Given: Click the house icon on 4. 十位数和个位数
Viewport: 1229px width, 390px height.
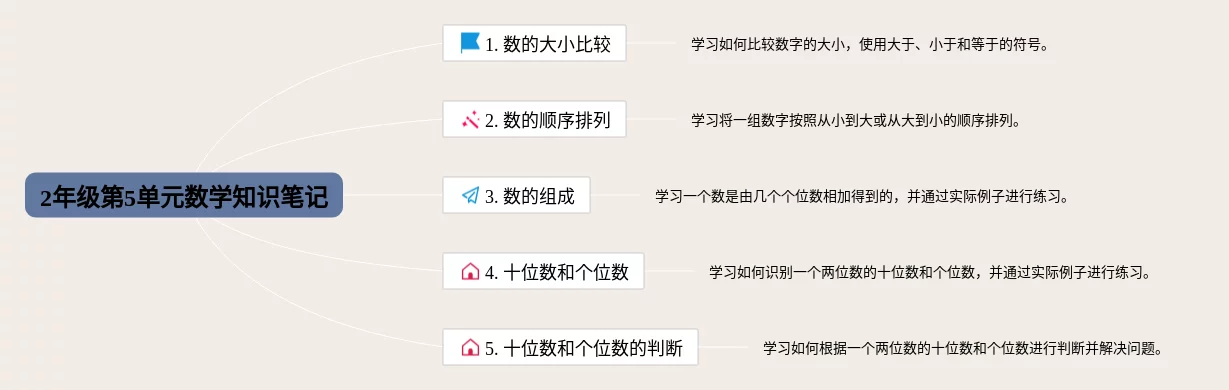Looking at the screenshot, I should click(470, 271).
